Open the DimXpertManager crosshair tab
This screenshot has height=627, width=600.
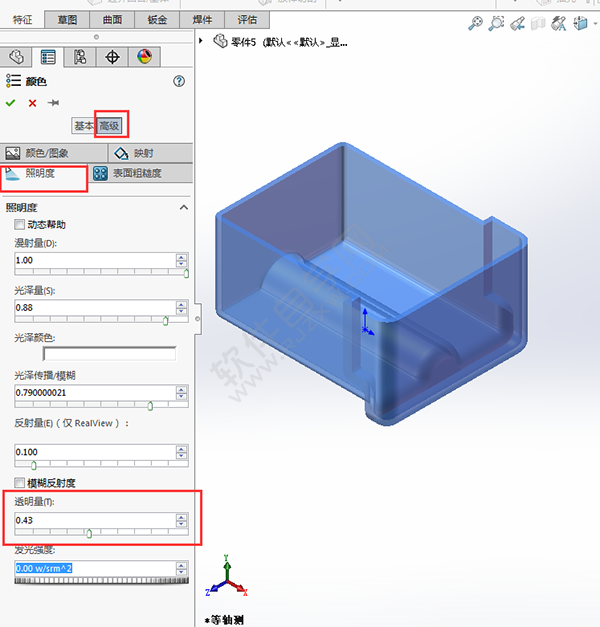click(x=112, y=57)
